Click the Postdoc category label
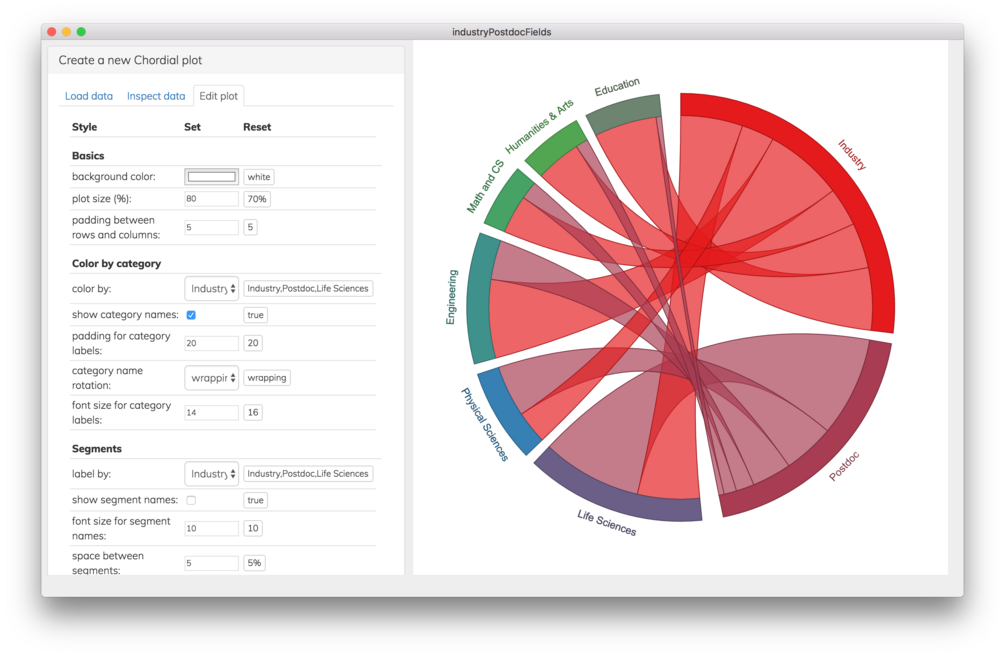 (844, 466)
